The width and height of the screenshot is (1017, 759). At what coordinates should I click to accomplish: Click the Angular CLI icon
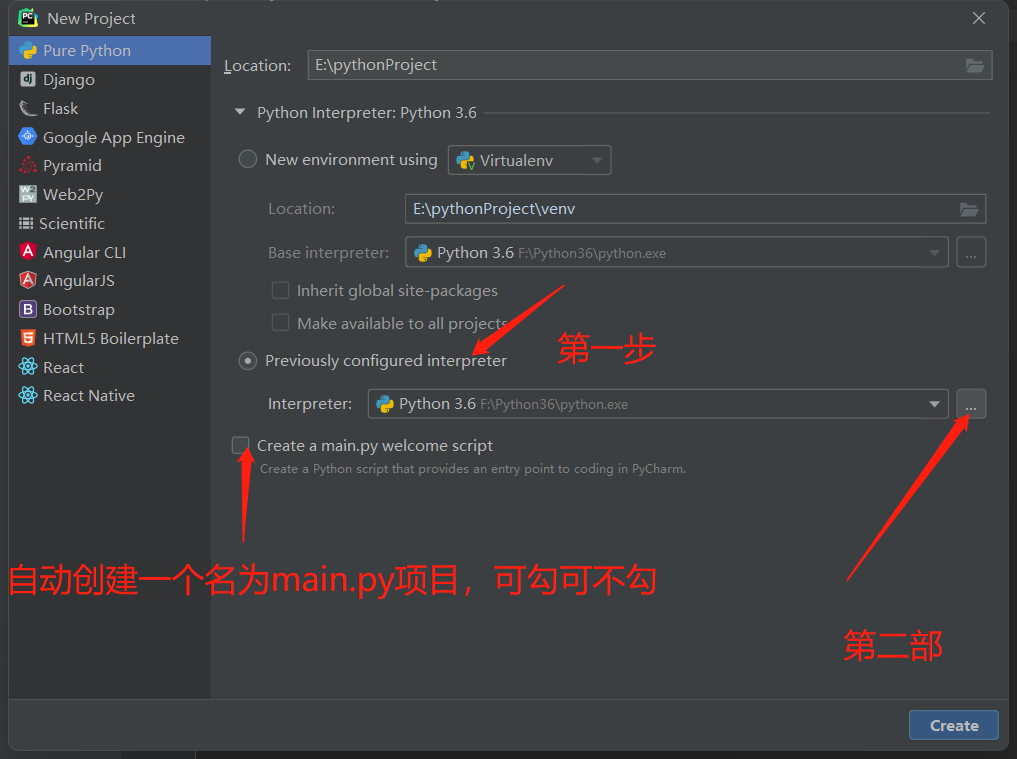(x=28, y=251)
